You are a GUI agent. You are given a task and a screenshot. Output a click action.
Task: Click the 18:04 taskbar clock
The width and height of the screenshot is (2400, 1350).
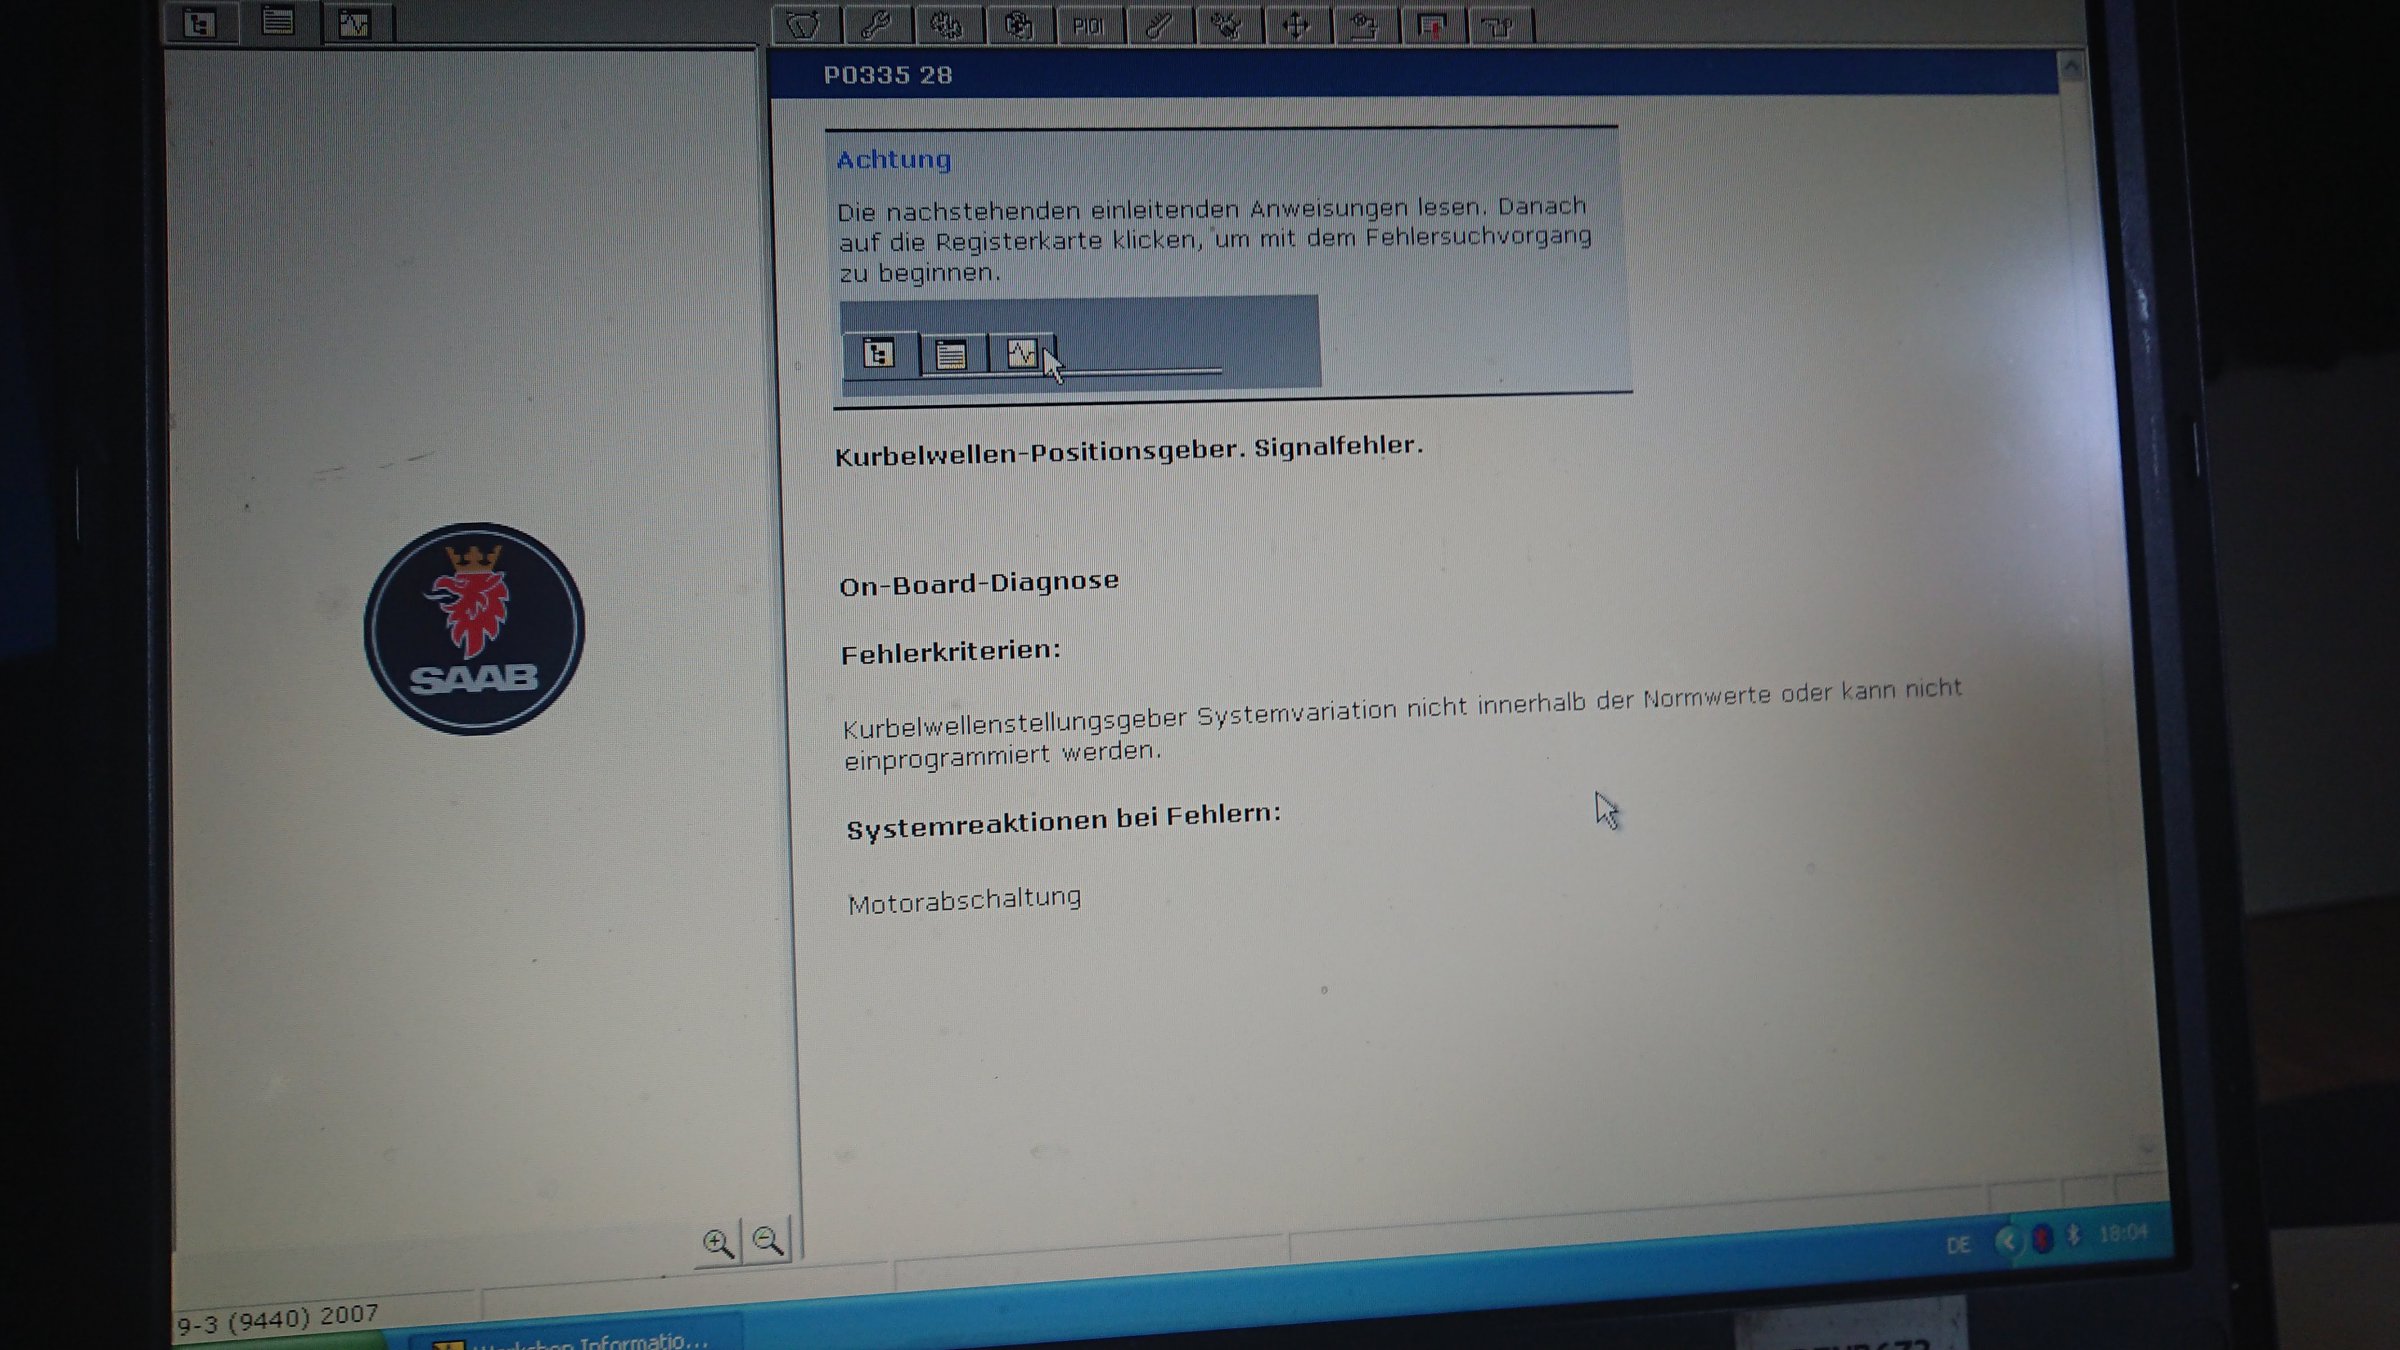pos(2123,1233)
